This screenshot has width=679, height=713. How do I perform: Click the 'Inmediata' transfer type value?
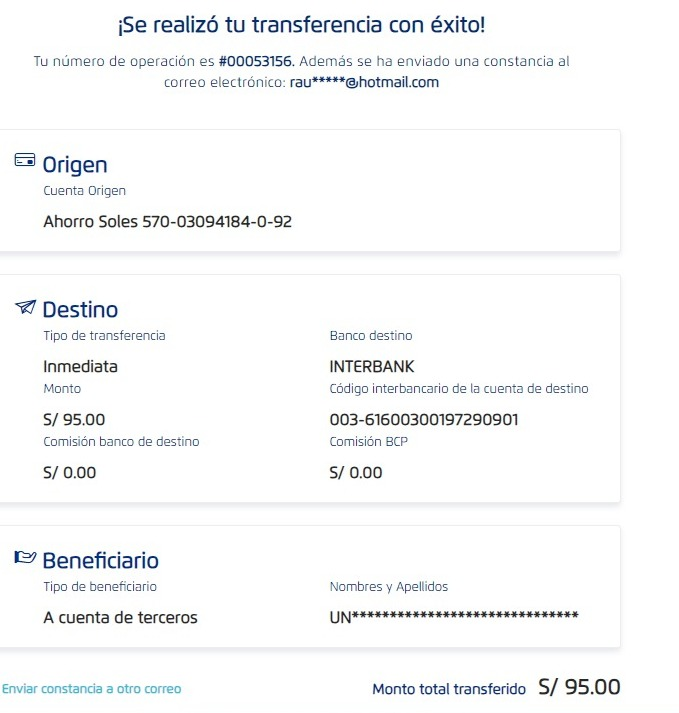click(80, 366)
